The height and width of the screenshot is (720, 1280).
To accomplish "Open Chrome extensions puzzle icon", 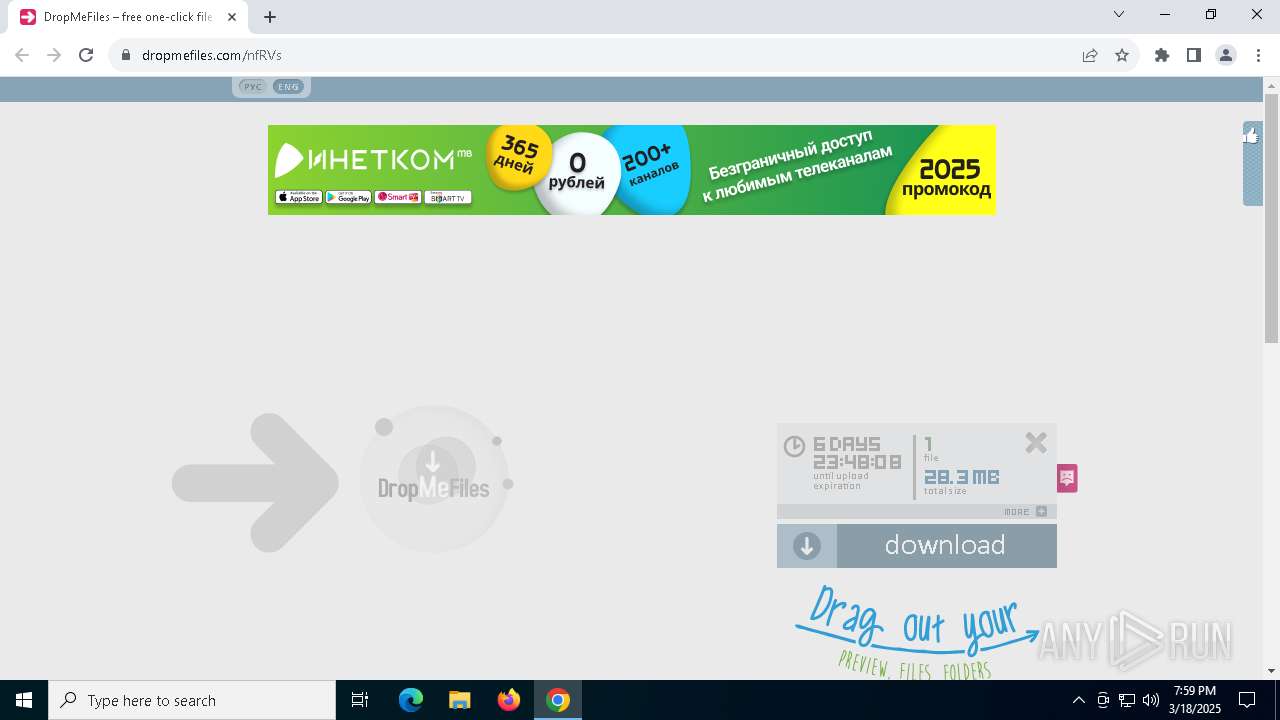I will (1162, 55).
